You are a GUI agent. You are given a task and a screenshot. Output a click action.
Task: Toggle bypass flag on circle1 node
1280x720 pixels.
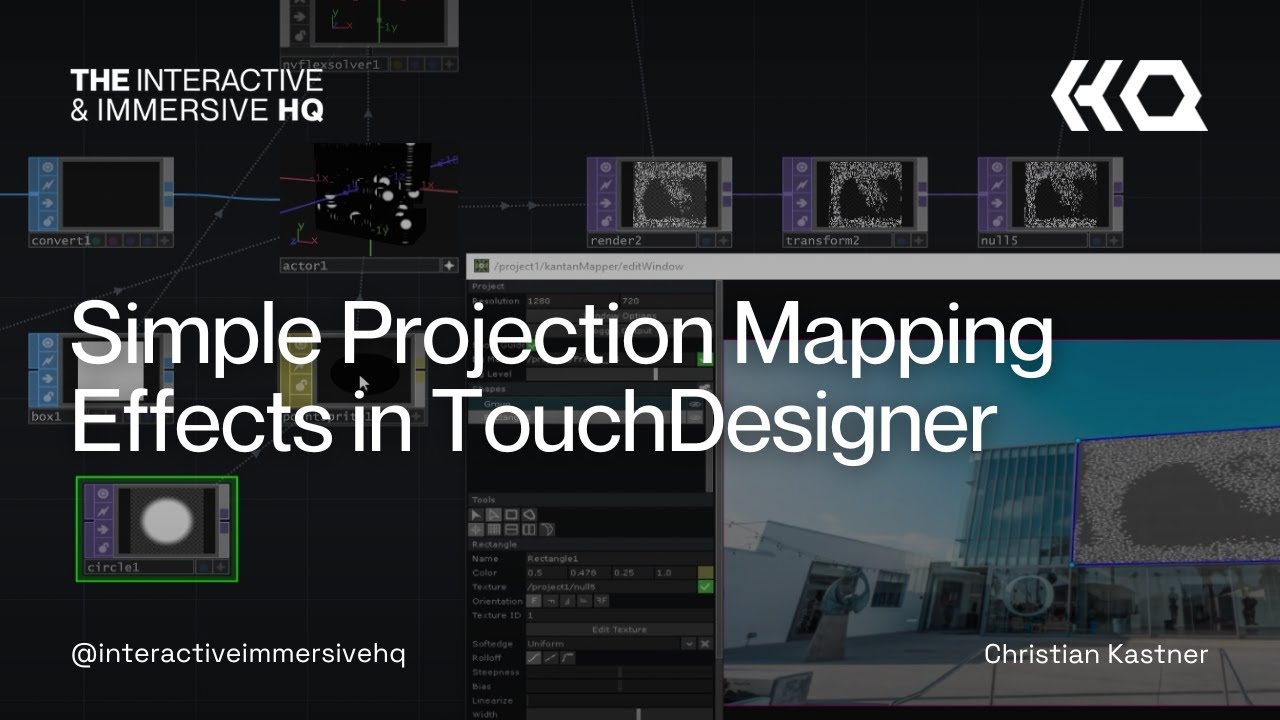tap(103, 513)
